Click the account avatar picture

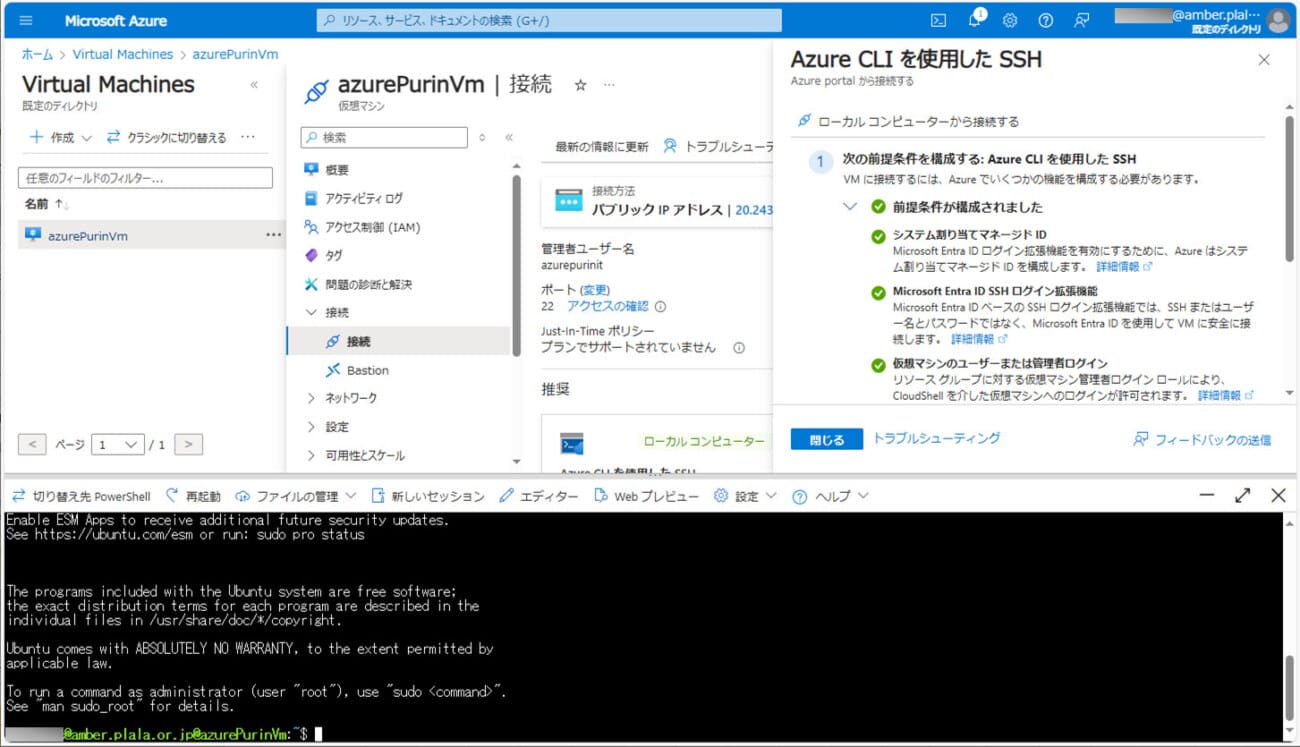click(1278, 20)
